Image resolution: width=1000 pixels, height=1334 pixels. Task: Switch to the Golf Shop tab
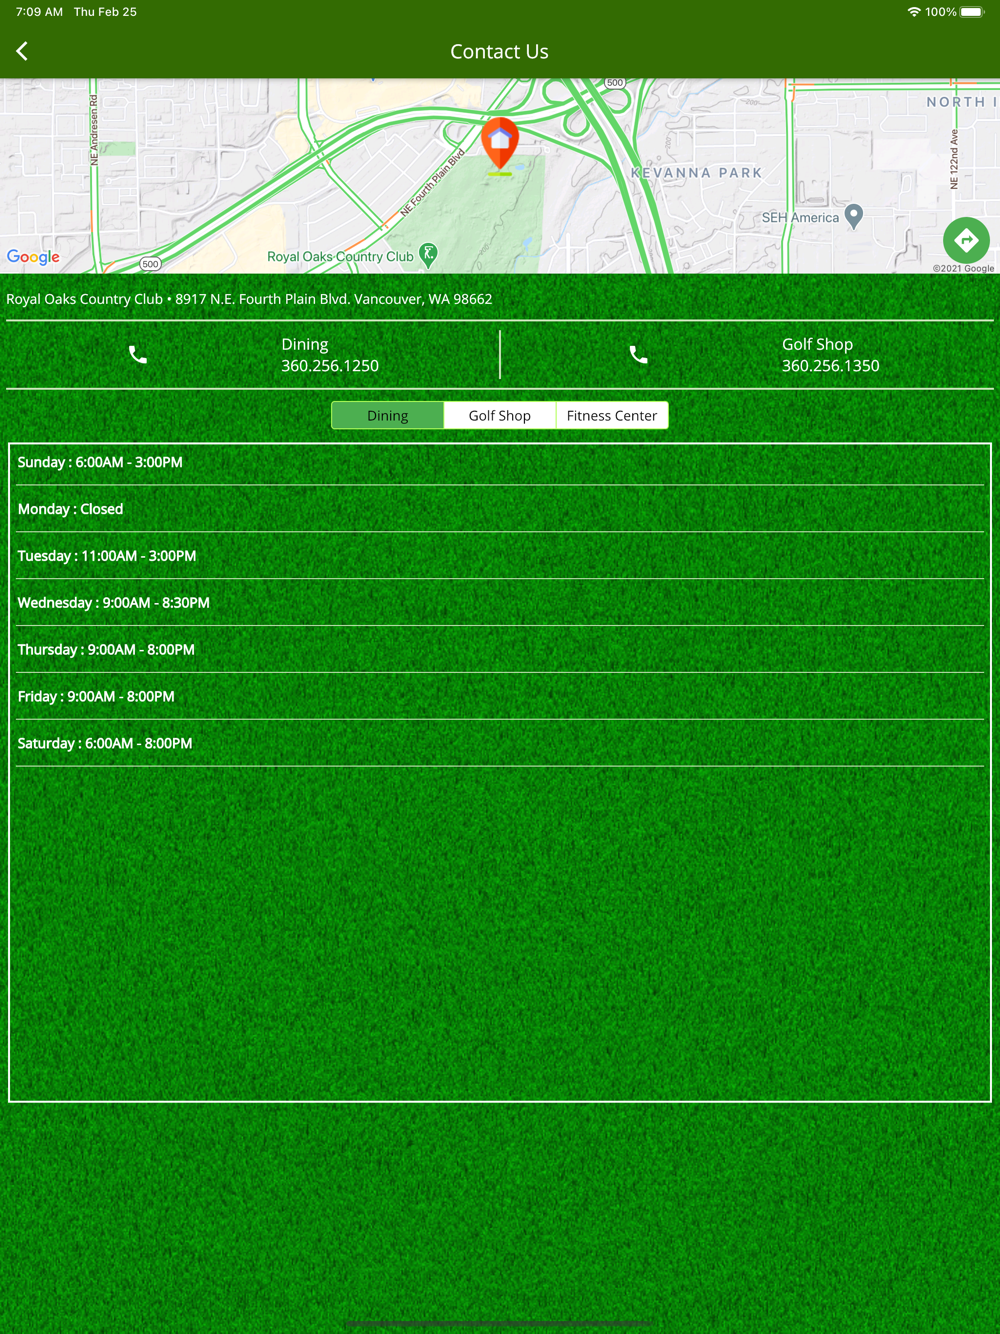click(500, 416)
